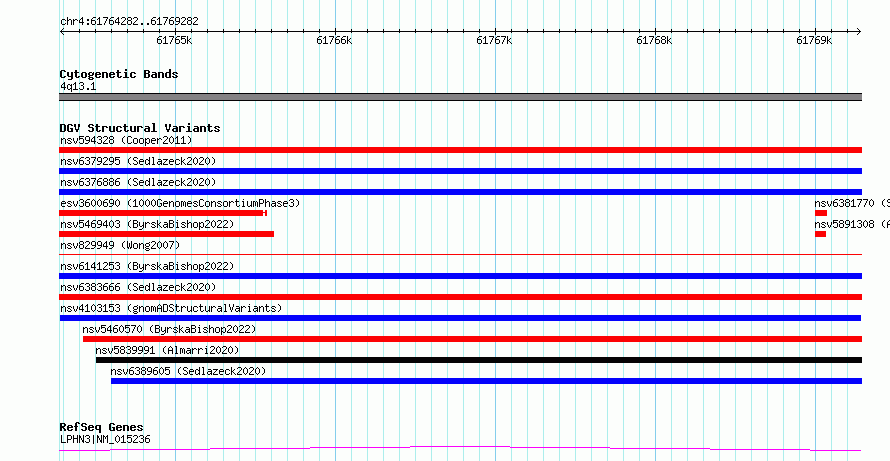Open the nsv4103153 (gnomADStructuralVariants) label

coord(171,308)
